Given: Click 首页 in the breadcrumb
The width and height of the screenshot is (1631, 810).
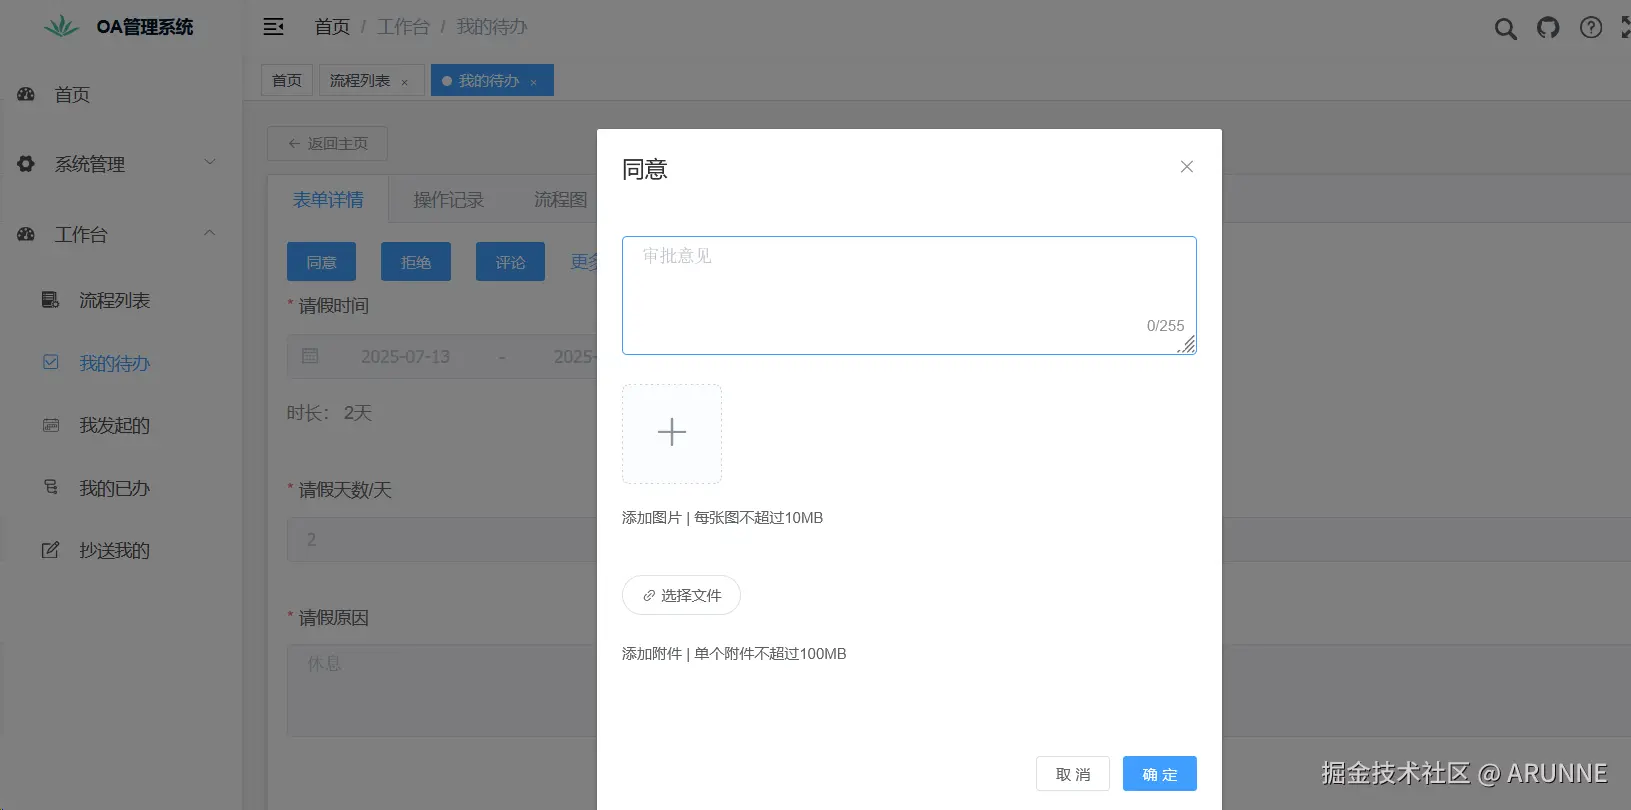Looking at the screenshot, I should [332, 27].
